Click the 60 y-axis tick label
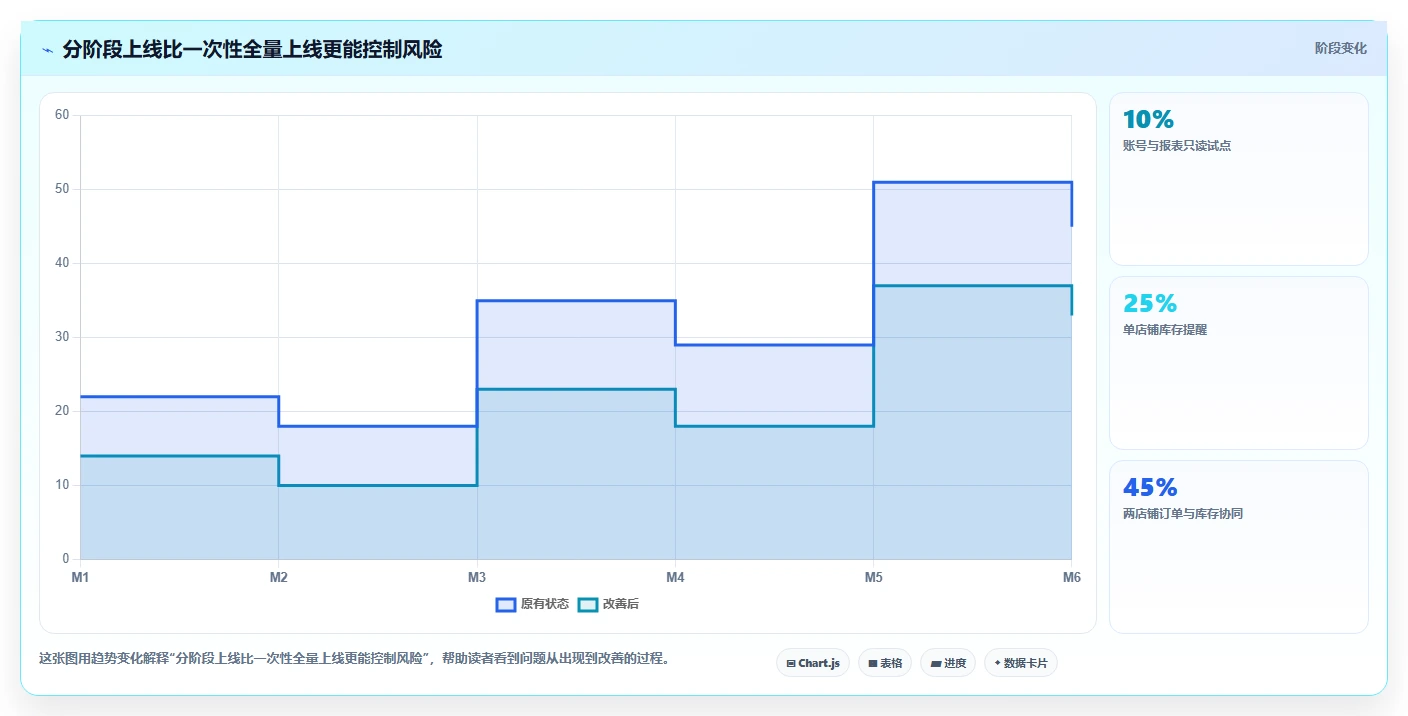This screenshot has height=716, width=1408. click(62, 115)
